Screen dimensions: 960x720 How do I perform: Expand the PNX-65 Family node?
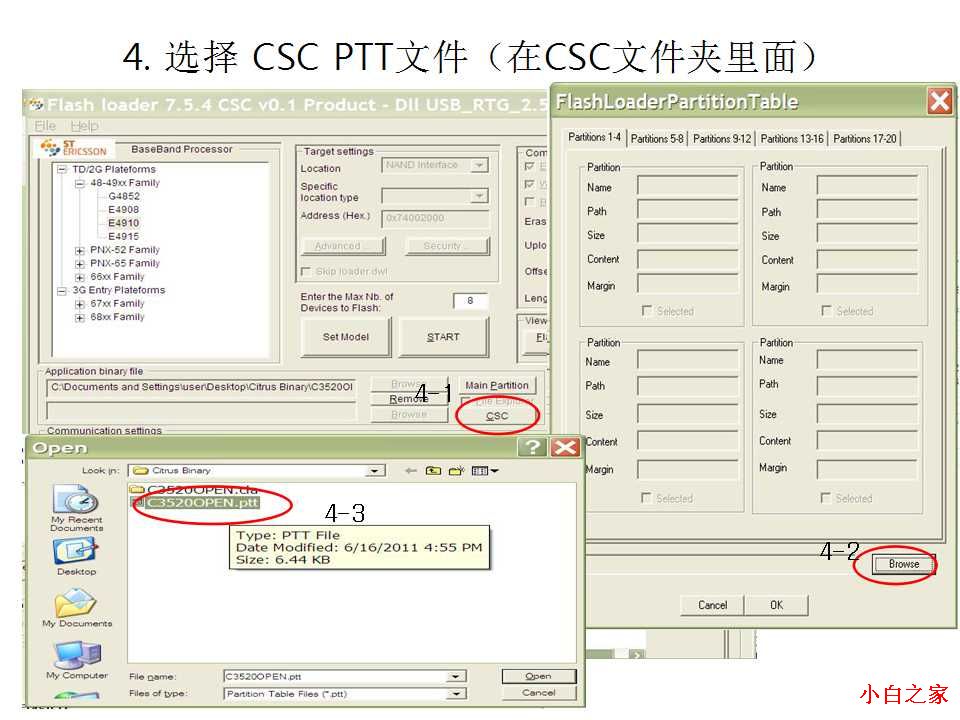(80, 264)
